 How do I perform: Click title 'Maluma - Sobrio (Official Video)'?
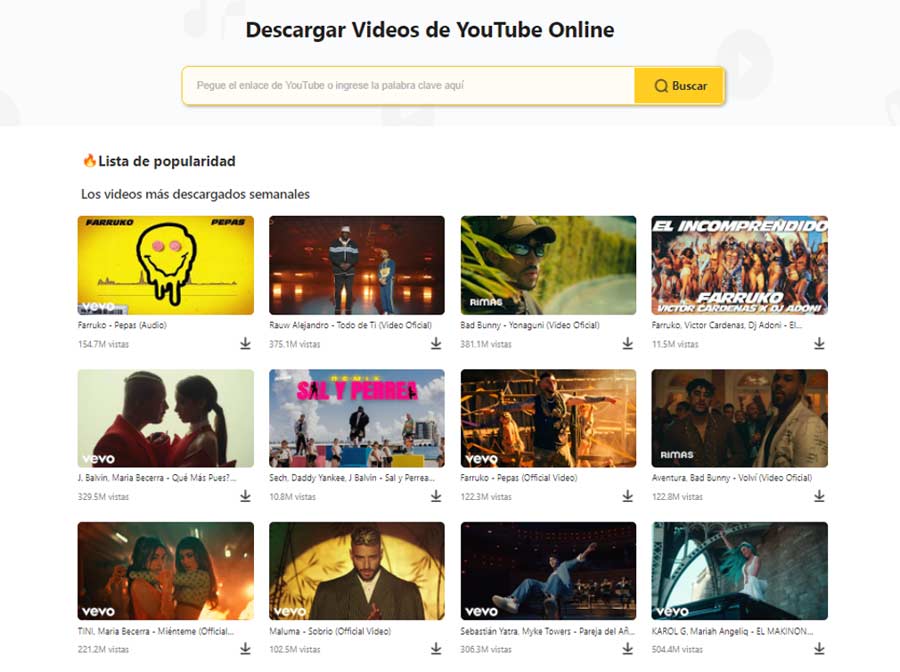tap(330, 631)
